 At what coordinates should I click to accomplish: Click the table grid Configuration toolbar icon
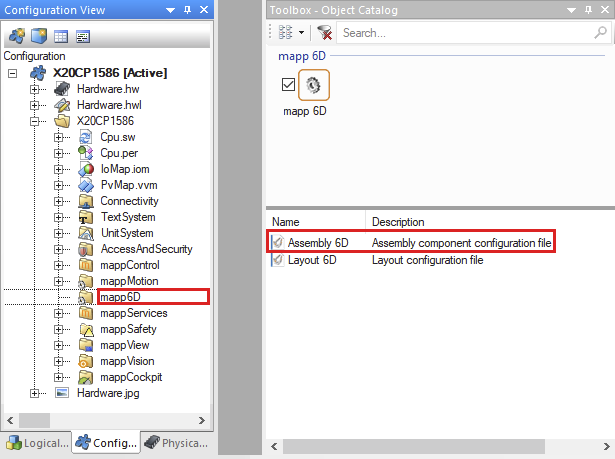pos(61,36)
